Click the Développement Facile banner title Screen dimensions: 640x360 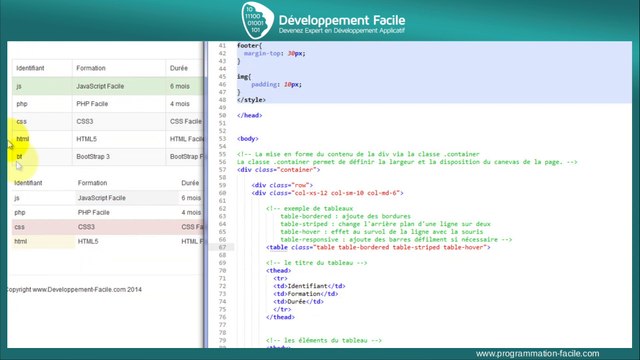(x=342, y=20)
